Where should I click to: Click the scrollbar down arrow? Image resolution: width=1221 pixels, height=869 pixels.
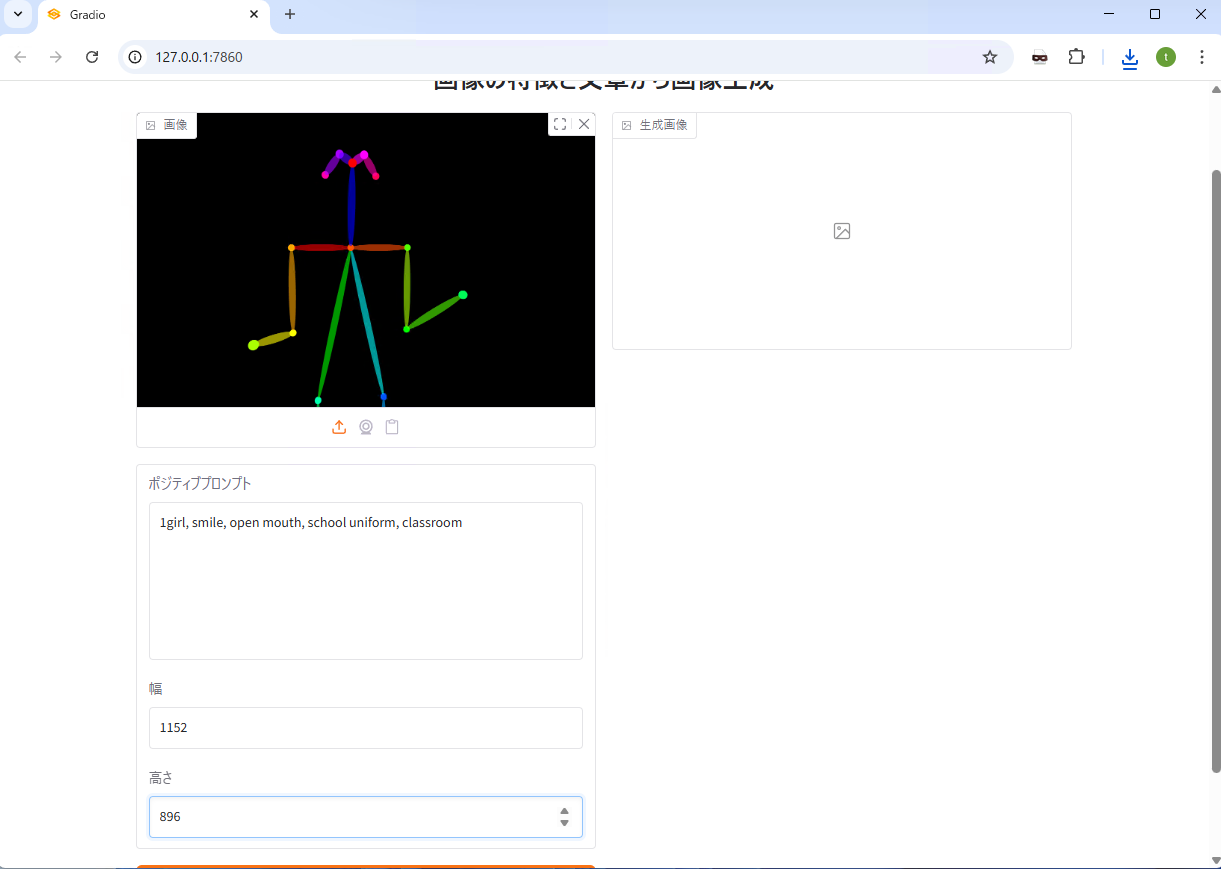tap(1216, 861)
